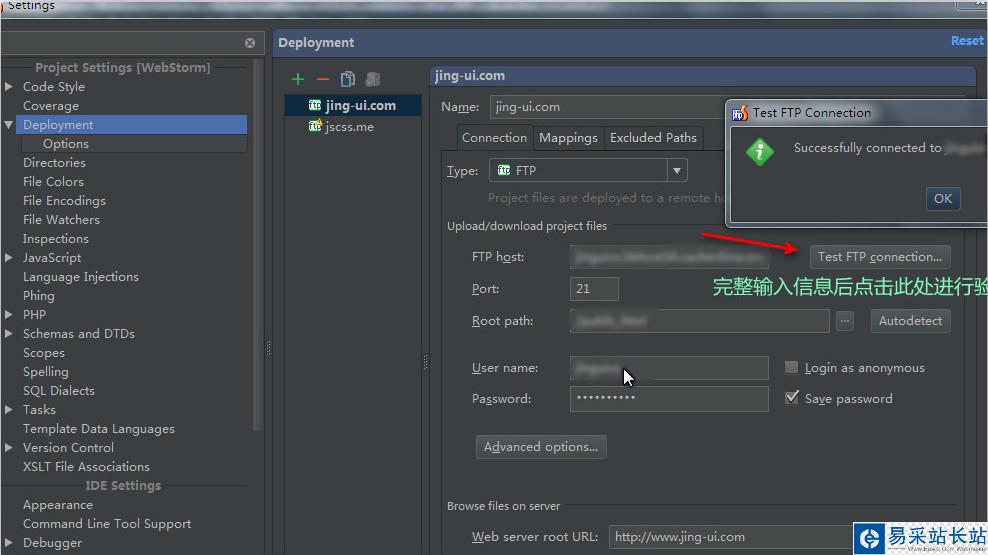Expand Schemas and DTDs node
The height and width of the screenshot is (555, 988).
(9, 333)
